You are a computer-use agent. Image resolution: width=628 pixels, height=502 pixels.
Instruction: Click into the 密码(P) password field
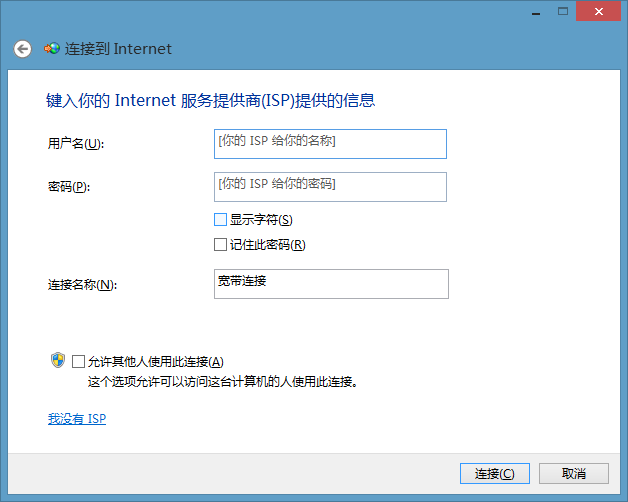pyautogui.click(x=330, y=187)
